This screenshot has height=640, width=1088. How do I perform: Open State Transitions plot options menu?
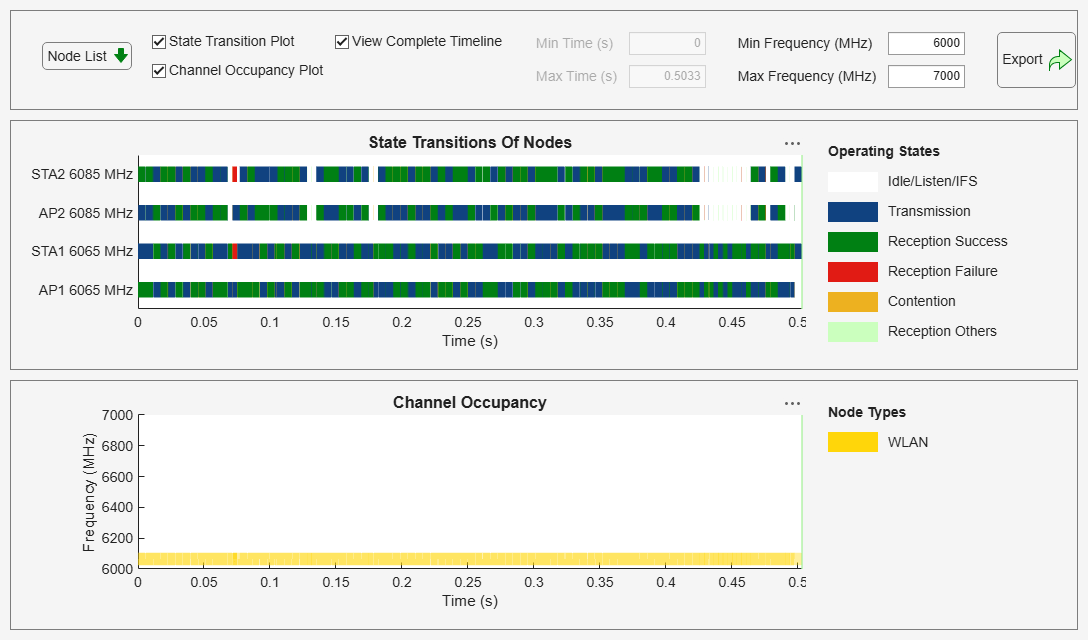[x=792, y=143]
